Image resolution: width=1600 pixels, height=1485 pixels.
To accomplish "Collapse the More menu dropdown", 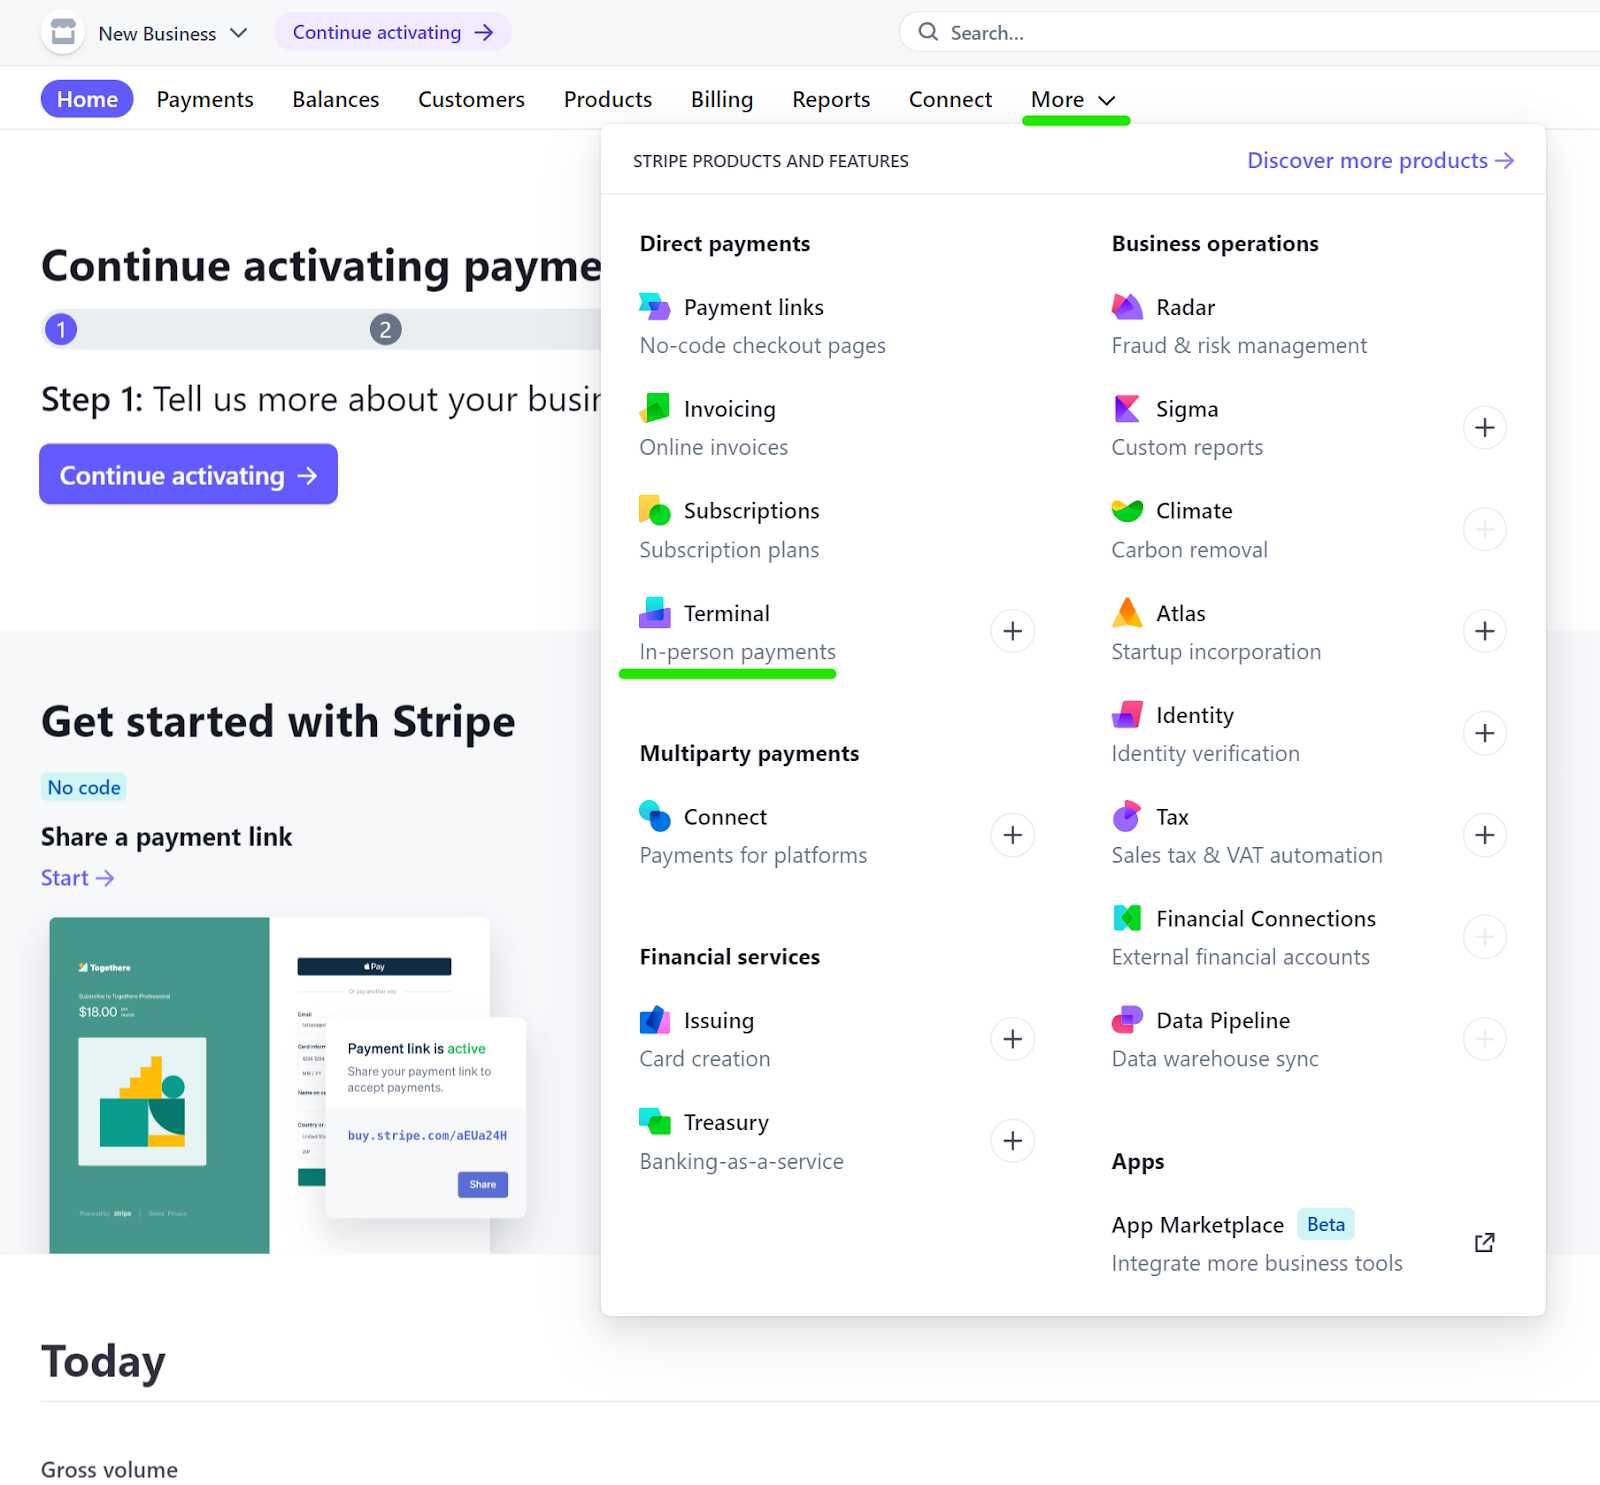I will [1073, 100].
